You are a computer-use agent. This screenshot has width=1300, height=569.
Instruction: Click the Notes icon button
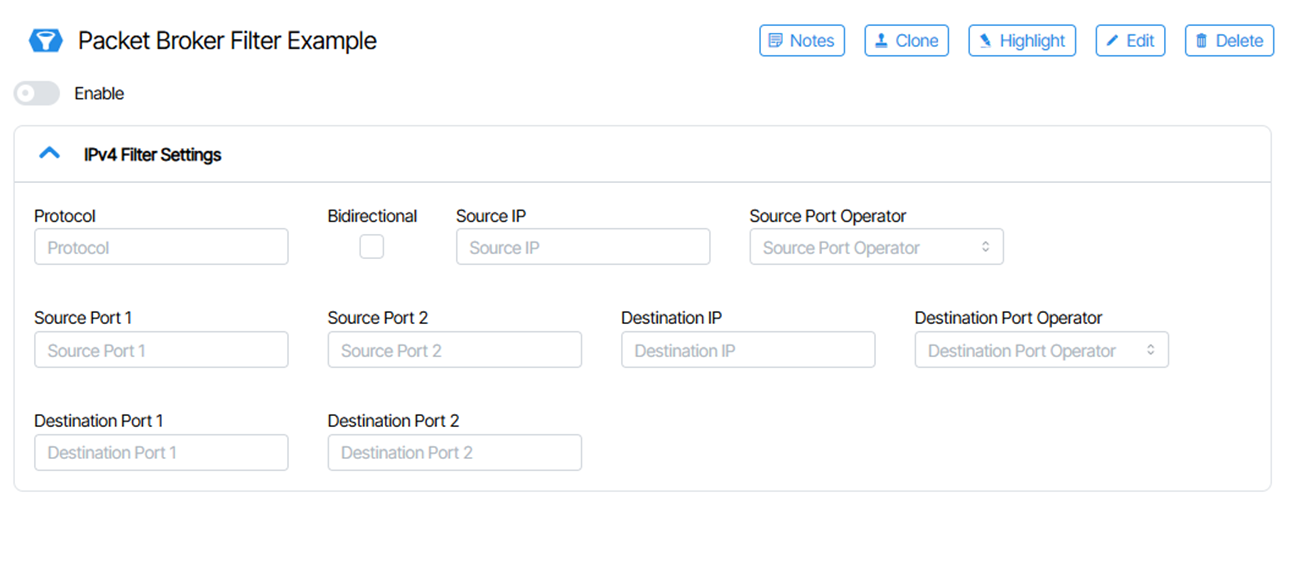(775, 41)
